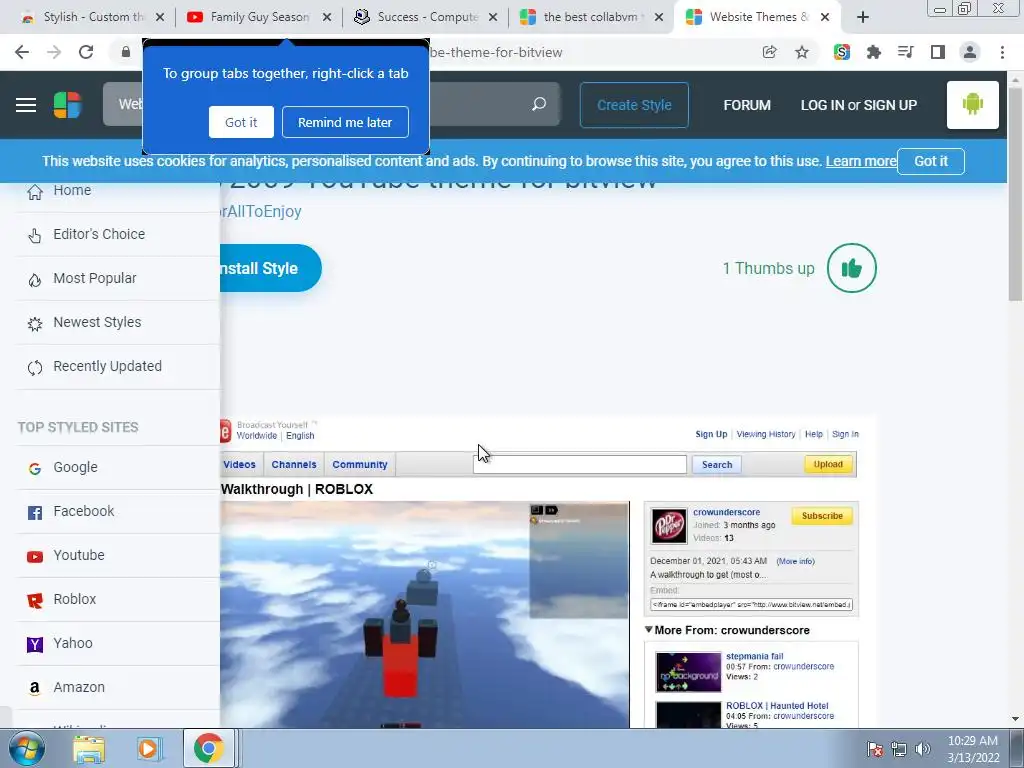Open Windows Media Player taskbar icon
Viewport: 1024px width, 768px height.
[x=148, y=748]
